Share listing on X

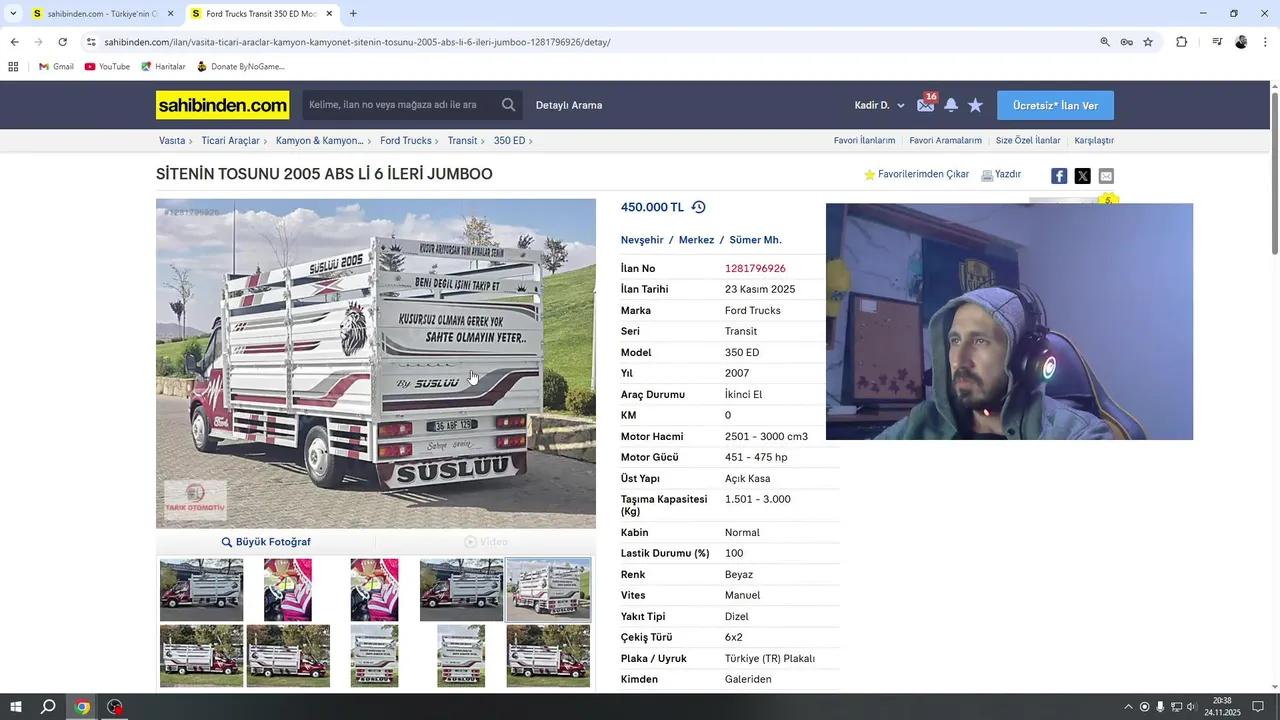coord(1082,176)
